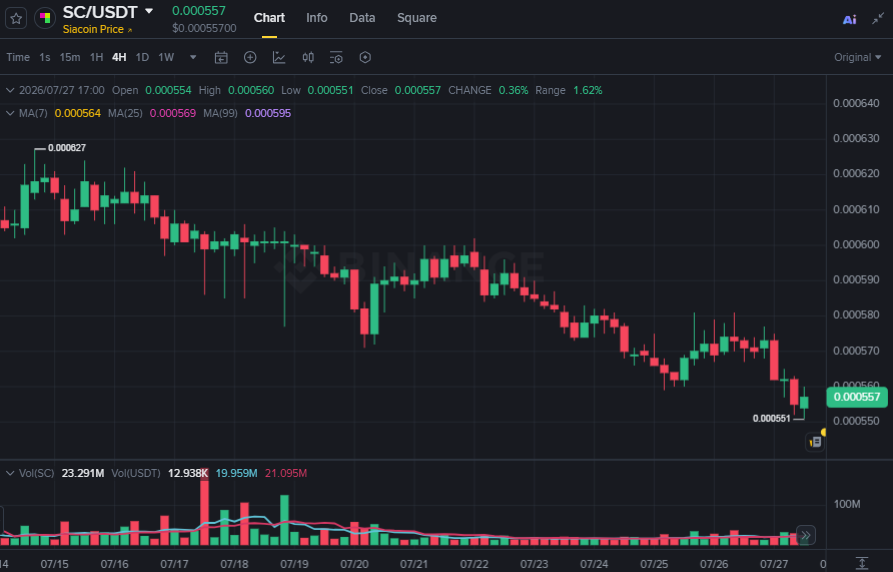Select the Time line chart view
The image size is (893, 572).
pos(18,58)
